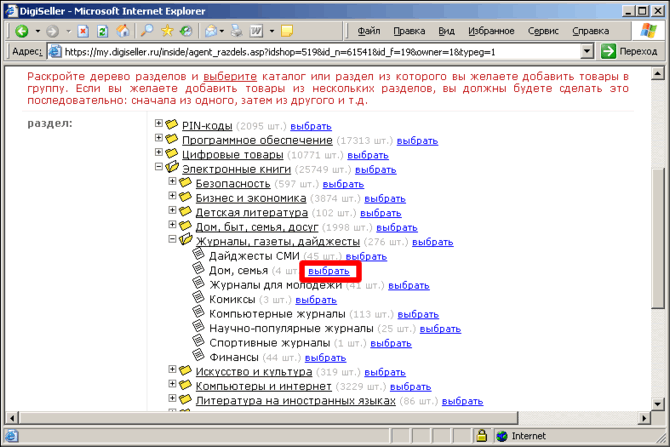Click выбрать next to Компьютерные журналы
Image resolution: width=670 pixels, height=447 pixels.
(418, 315)
